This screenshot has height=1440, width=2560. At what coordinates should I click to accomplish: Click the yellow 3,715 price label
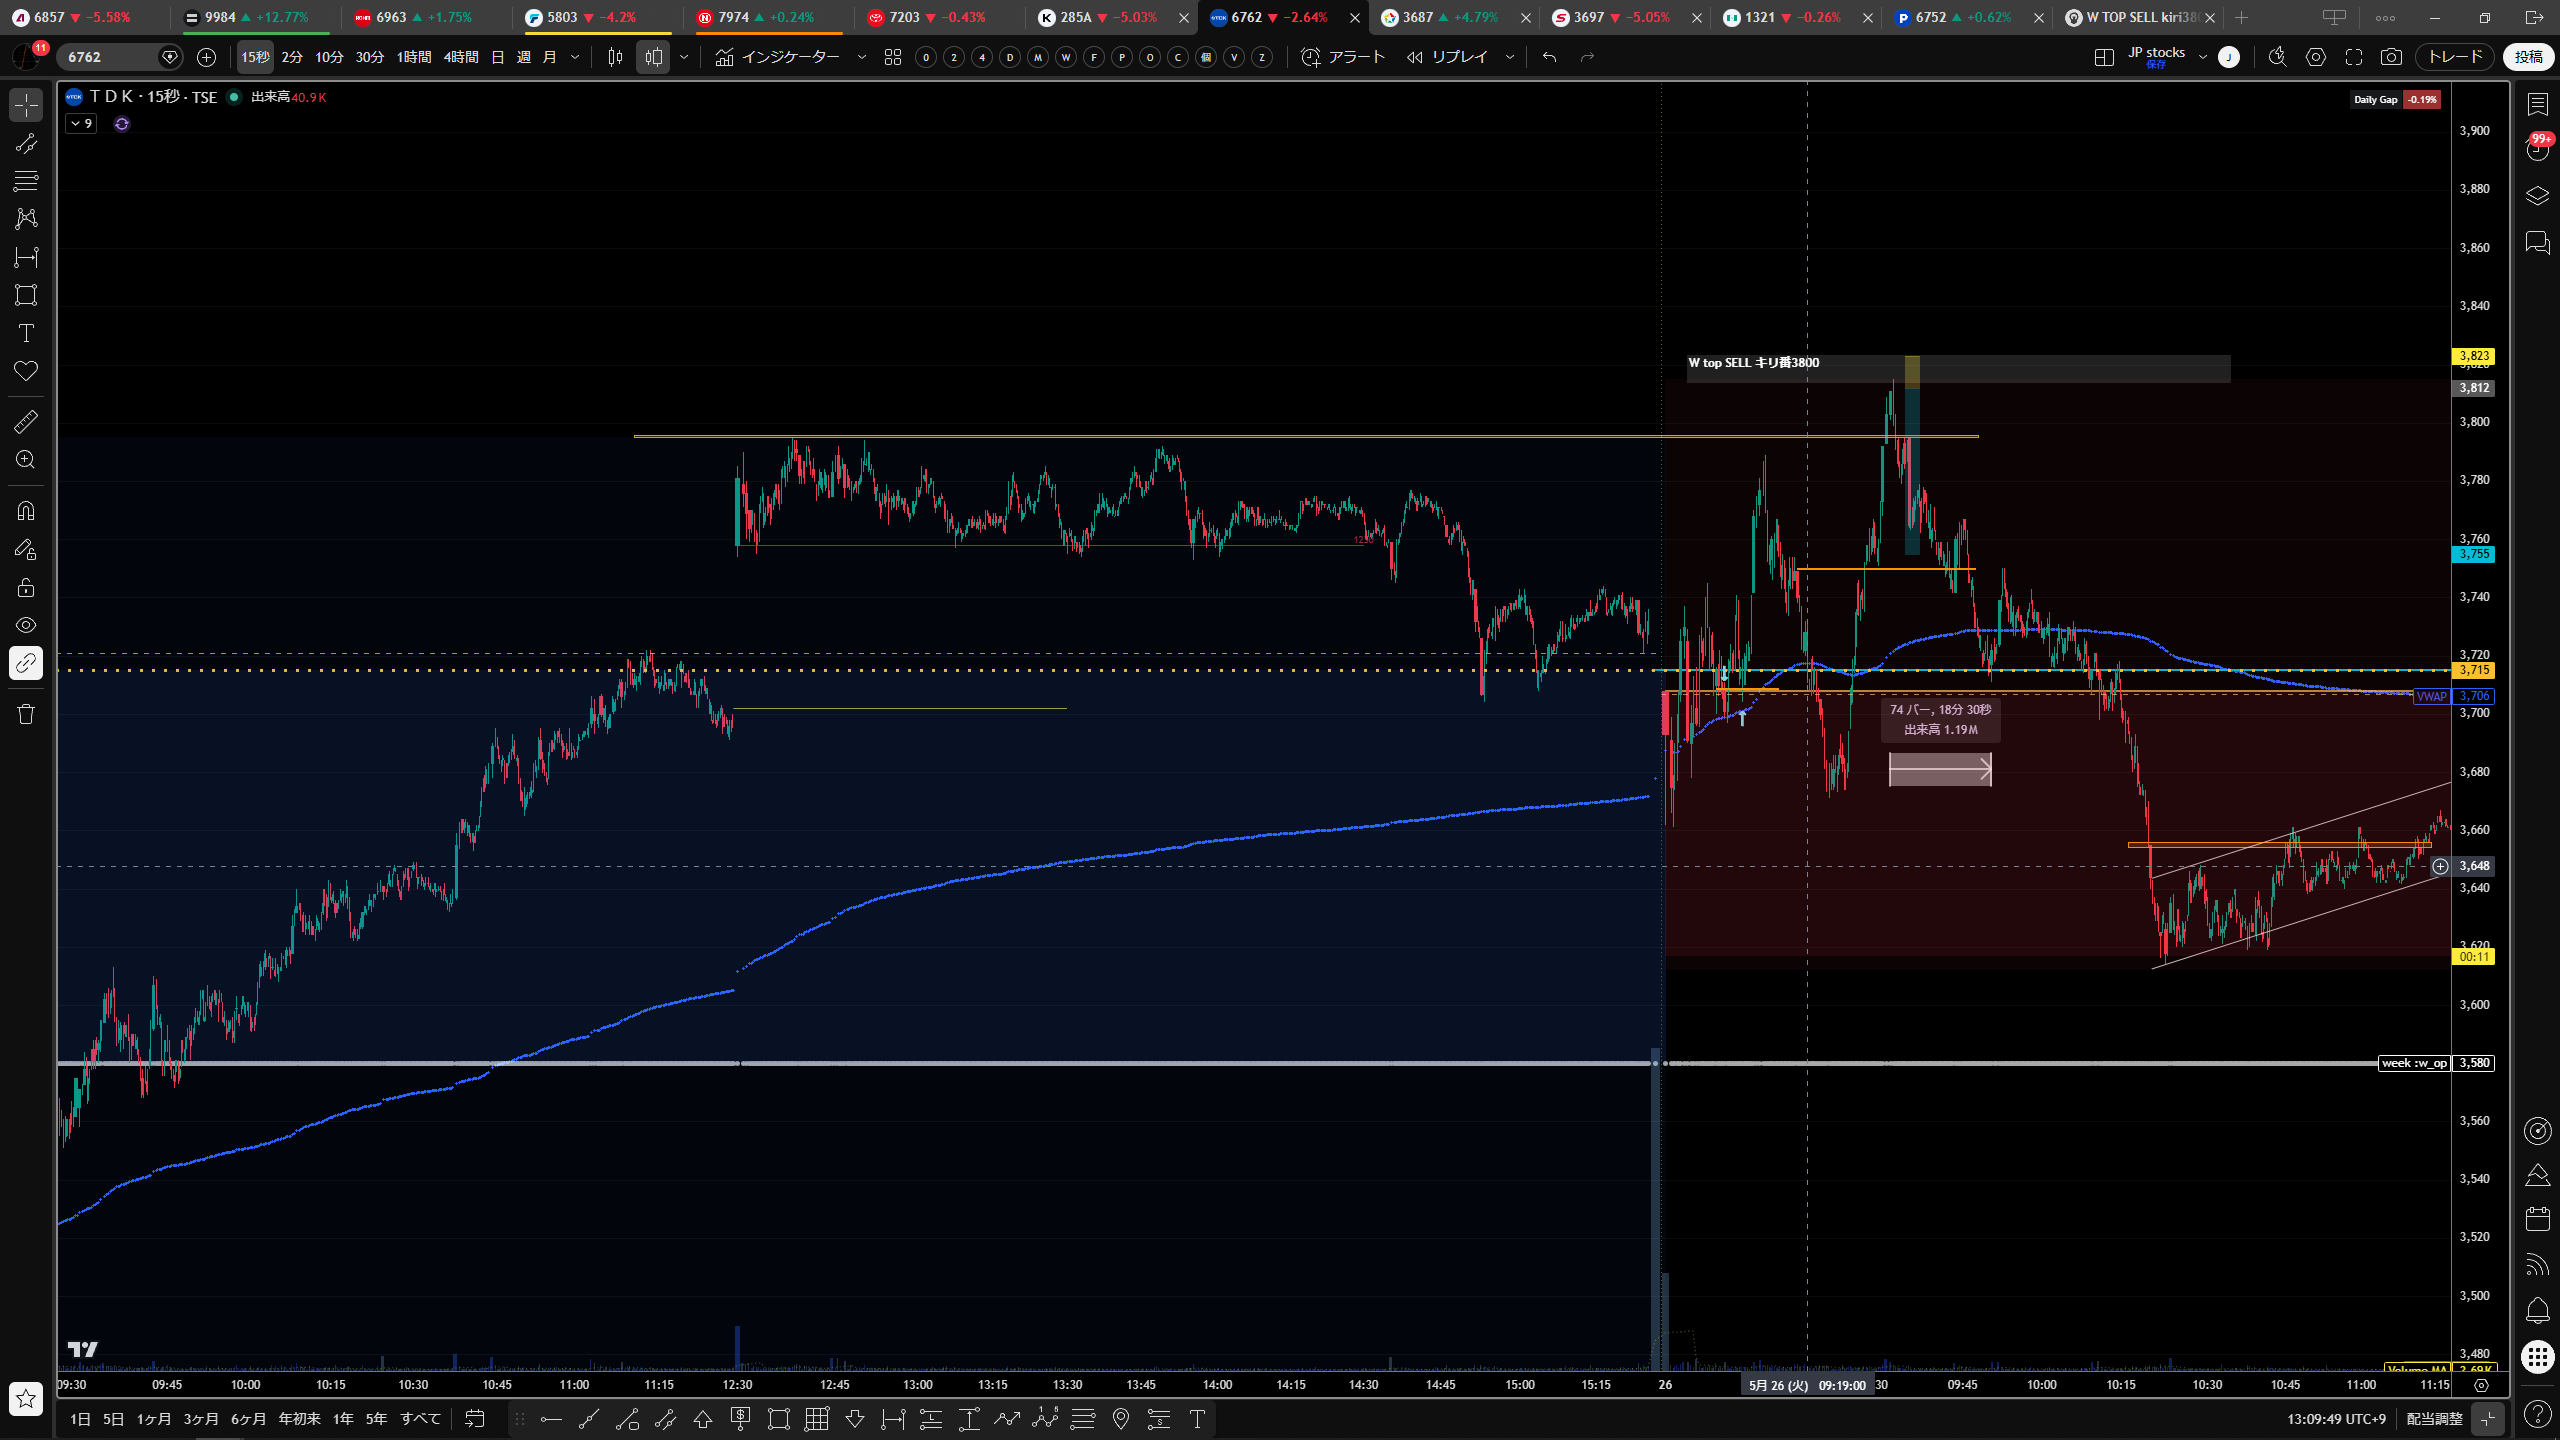coord(2474,670)
